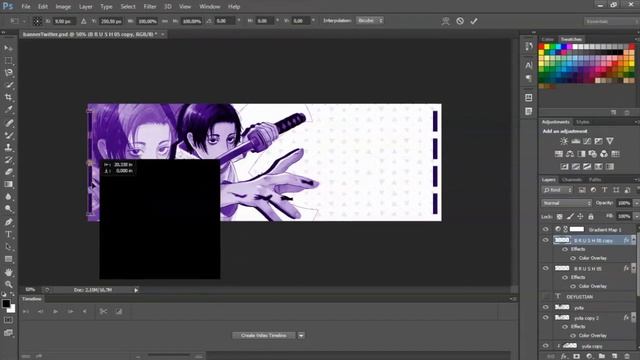The width and height of the screenshot is (640, 360).
Task: Click the Opacity value field
Action: [624, 203]
